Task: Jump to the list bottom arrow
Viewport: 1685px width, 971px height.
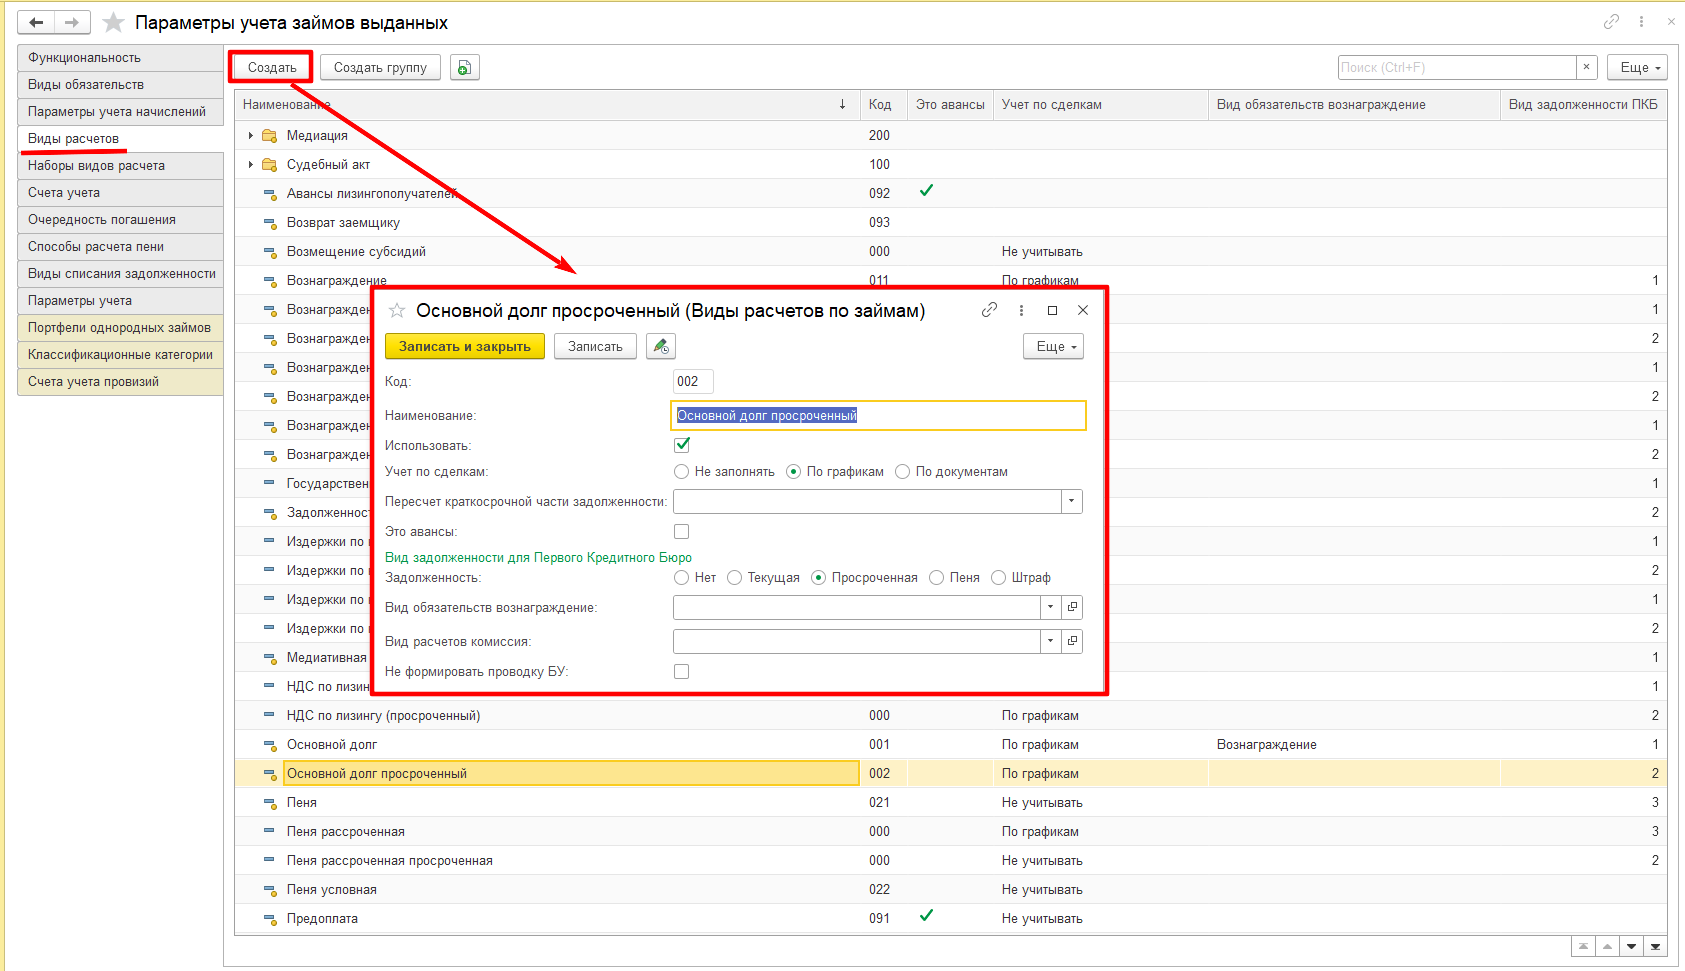Action: click(x=1655, y=946)
